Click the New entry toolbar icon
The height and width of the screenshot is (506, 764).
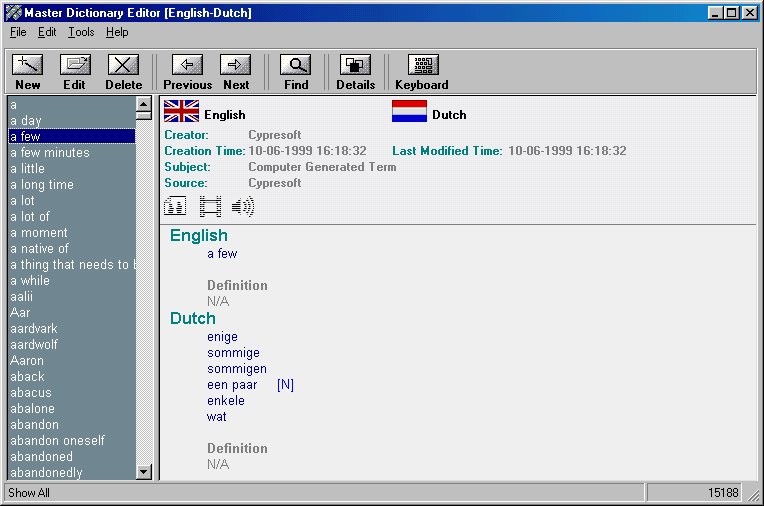pyautogui.click(x=28, y=66)
